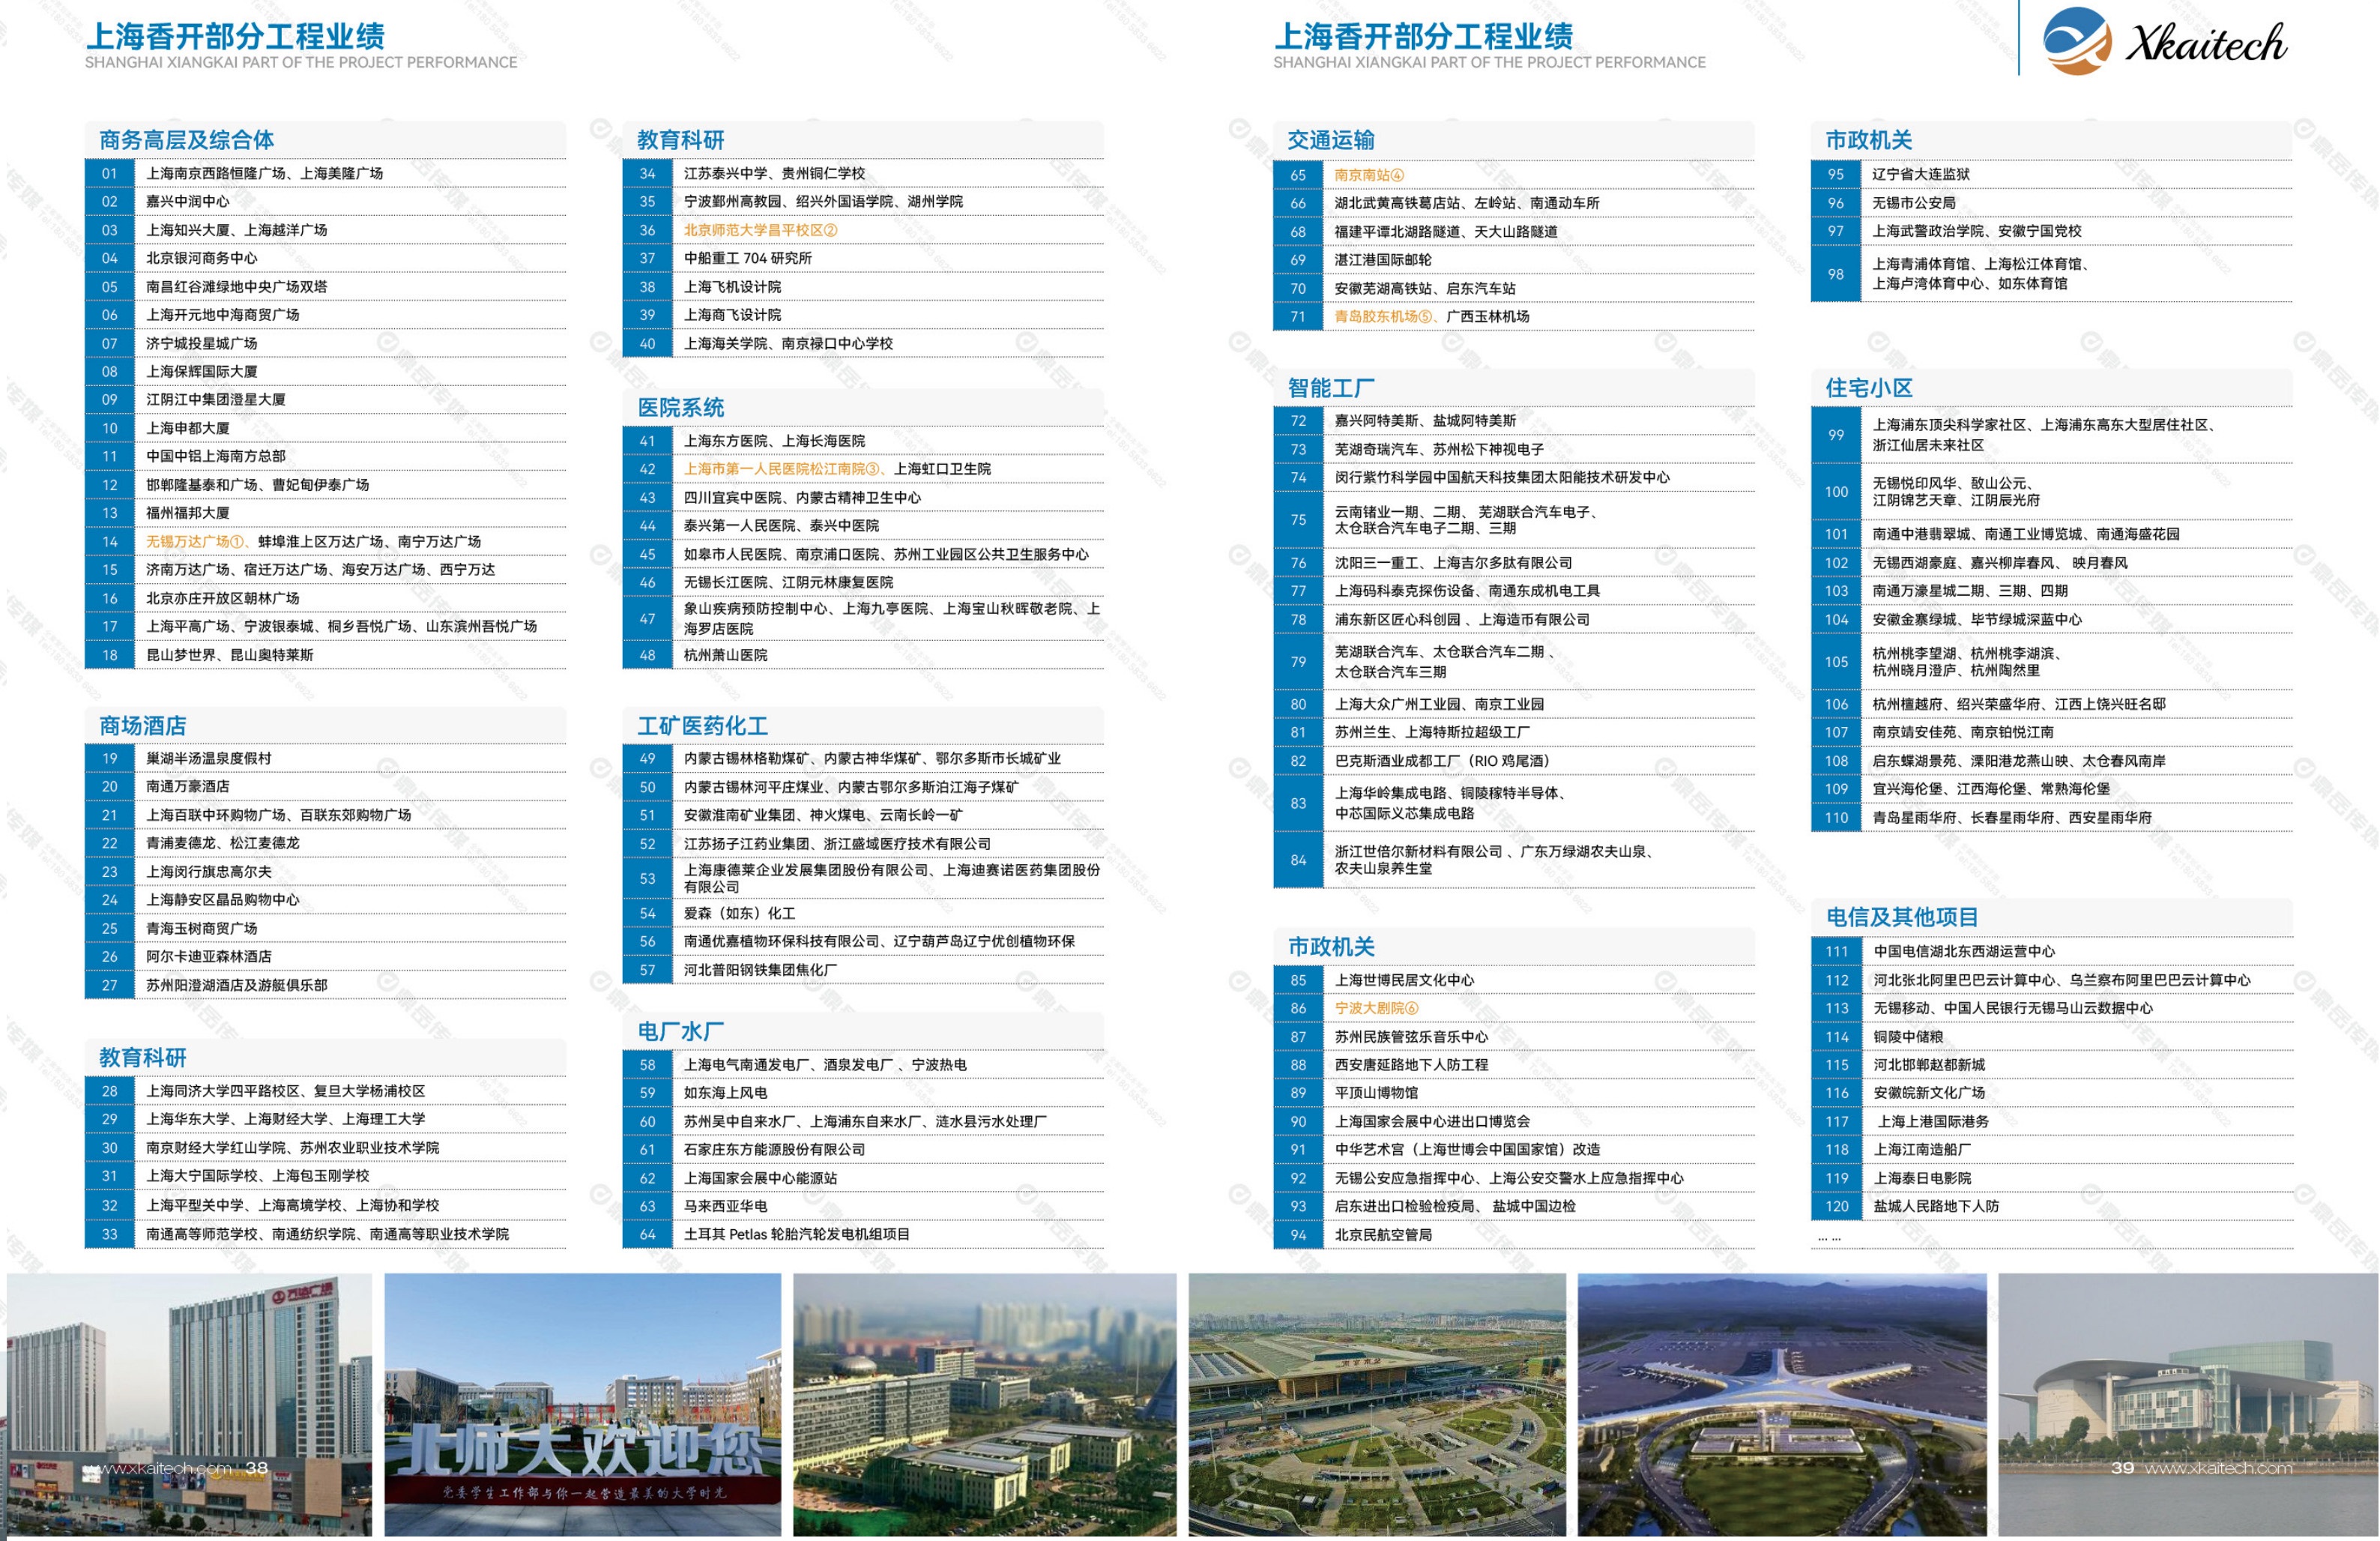Select row 28 上海同济大学四平路校区
Image resolution: width=2380 pixels, height=1541 pixels.
point(325,1091)
